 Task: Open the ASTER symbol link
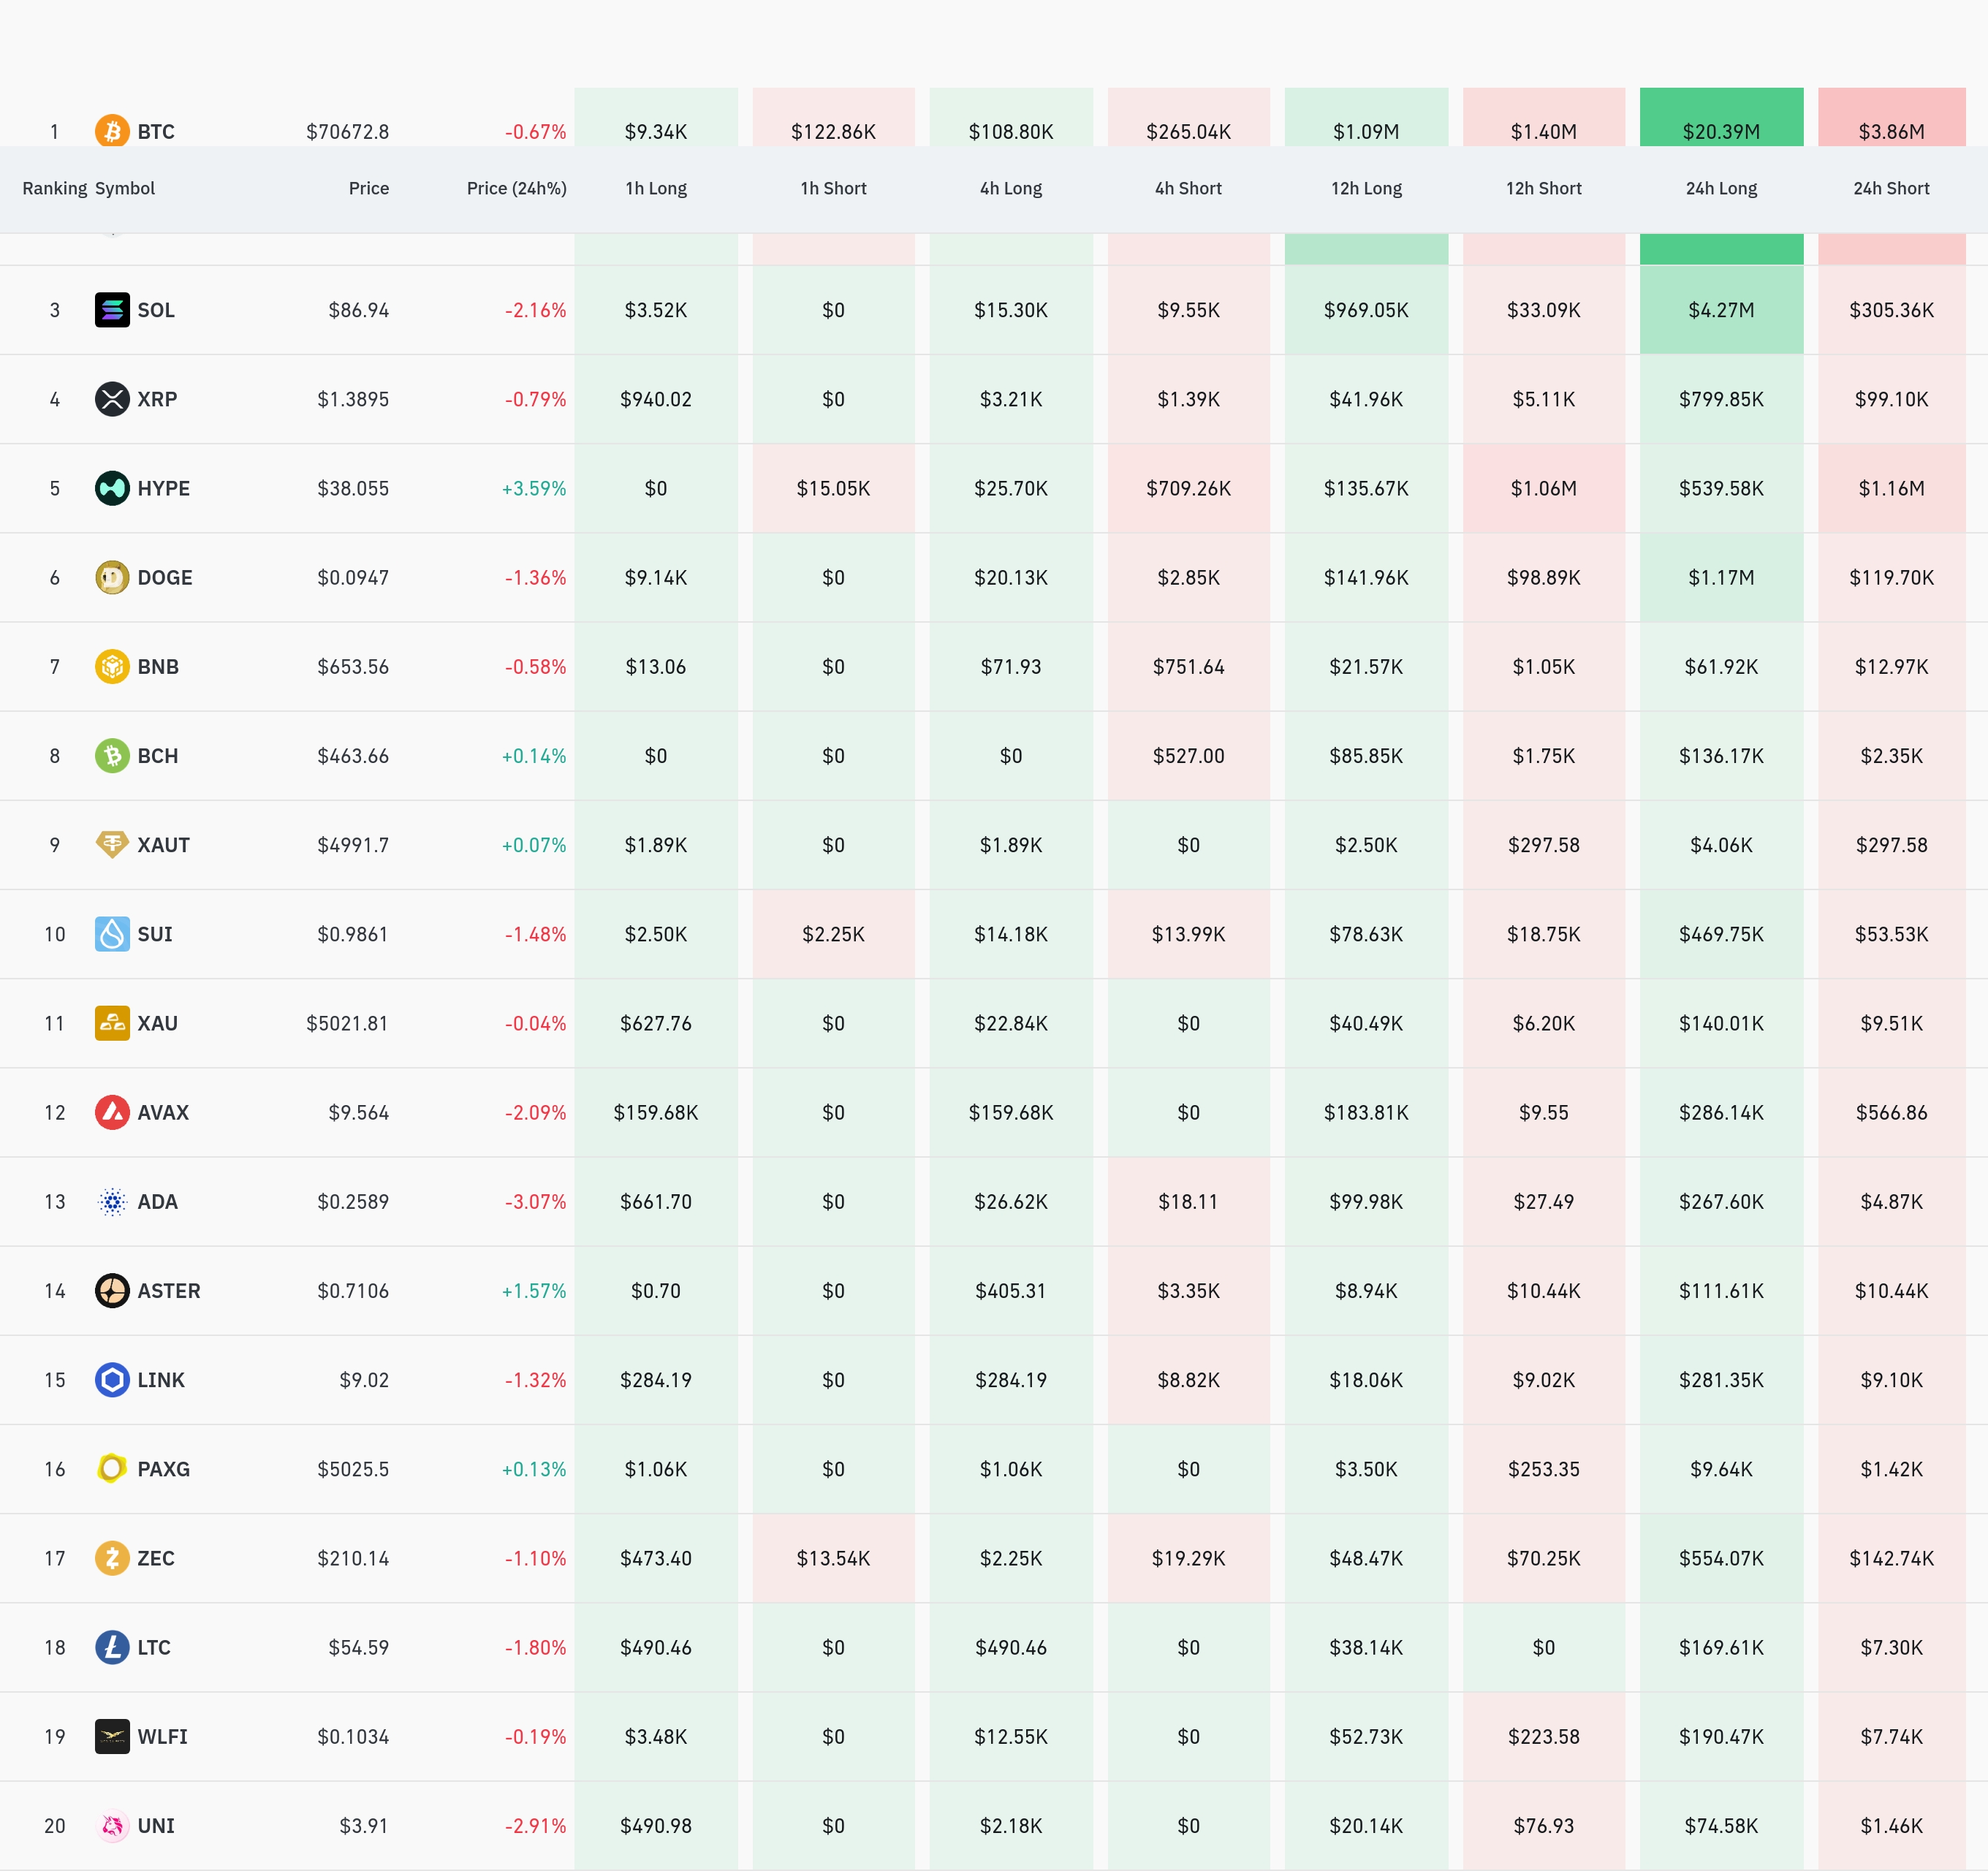coord(169,1291)
